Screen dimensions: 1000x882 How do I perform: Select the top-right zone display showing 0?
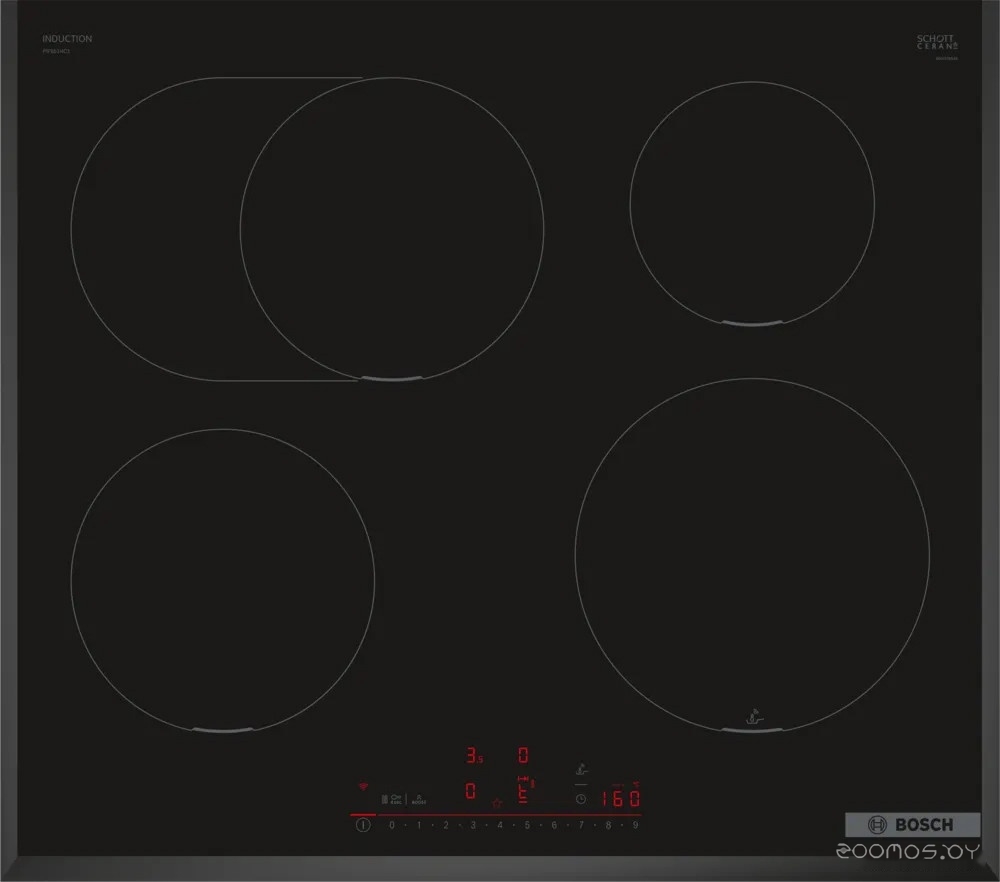522,755
